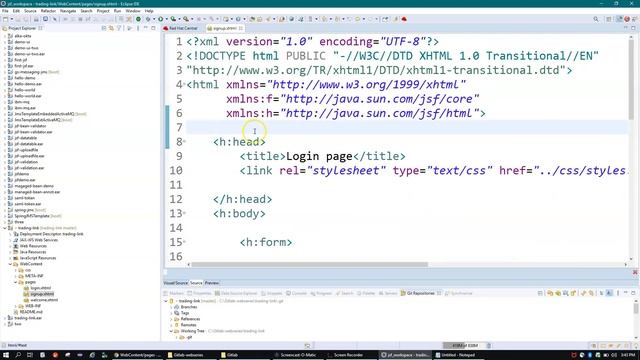
Task: Select signup.xhtml in Project Explorer
Action: click(x=42, y=294)
